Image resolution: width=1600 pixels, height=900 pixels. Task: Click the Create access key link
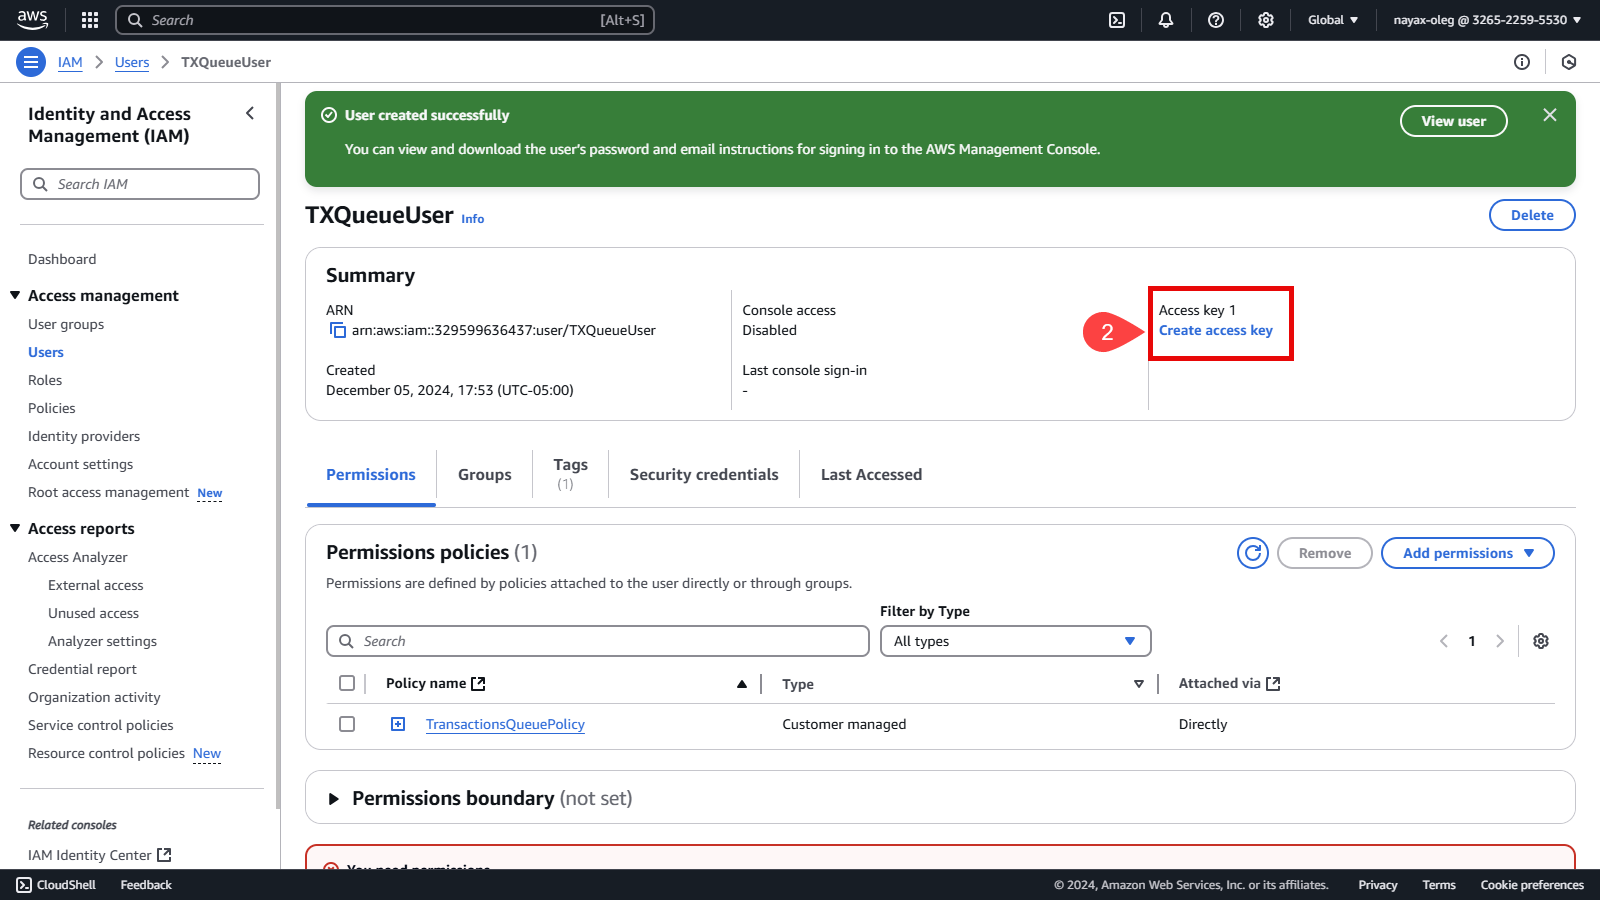tap(1216, 331)
